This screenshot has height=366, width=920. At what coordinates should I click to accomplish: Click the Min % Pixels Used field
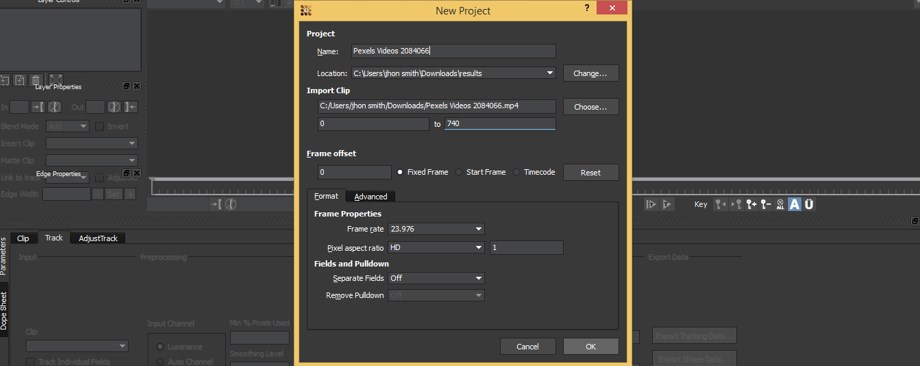tap(259, 338)
